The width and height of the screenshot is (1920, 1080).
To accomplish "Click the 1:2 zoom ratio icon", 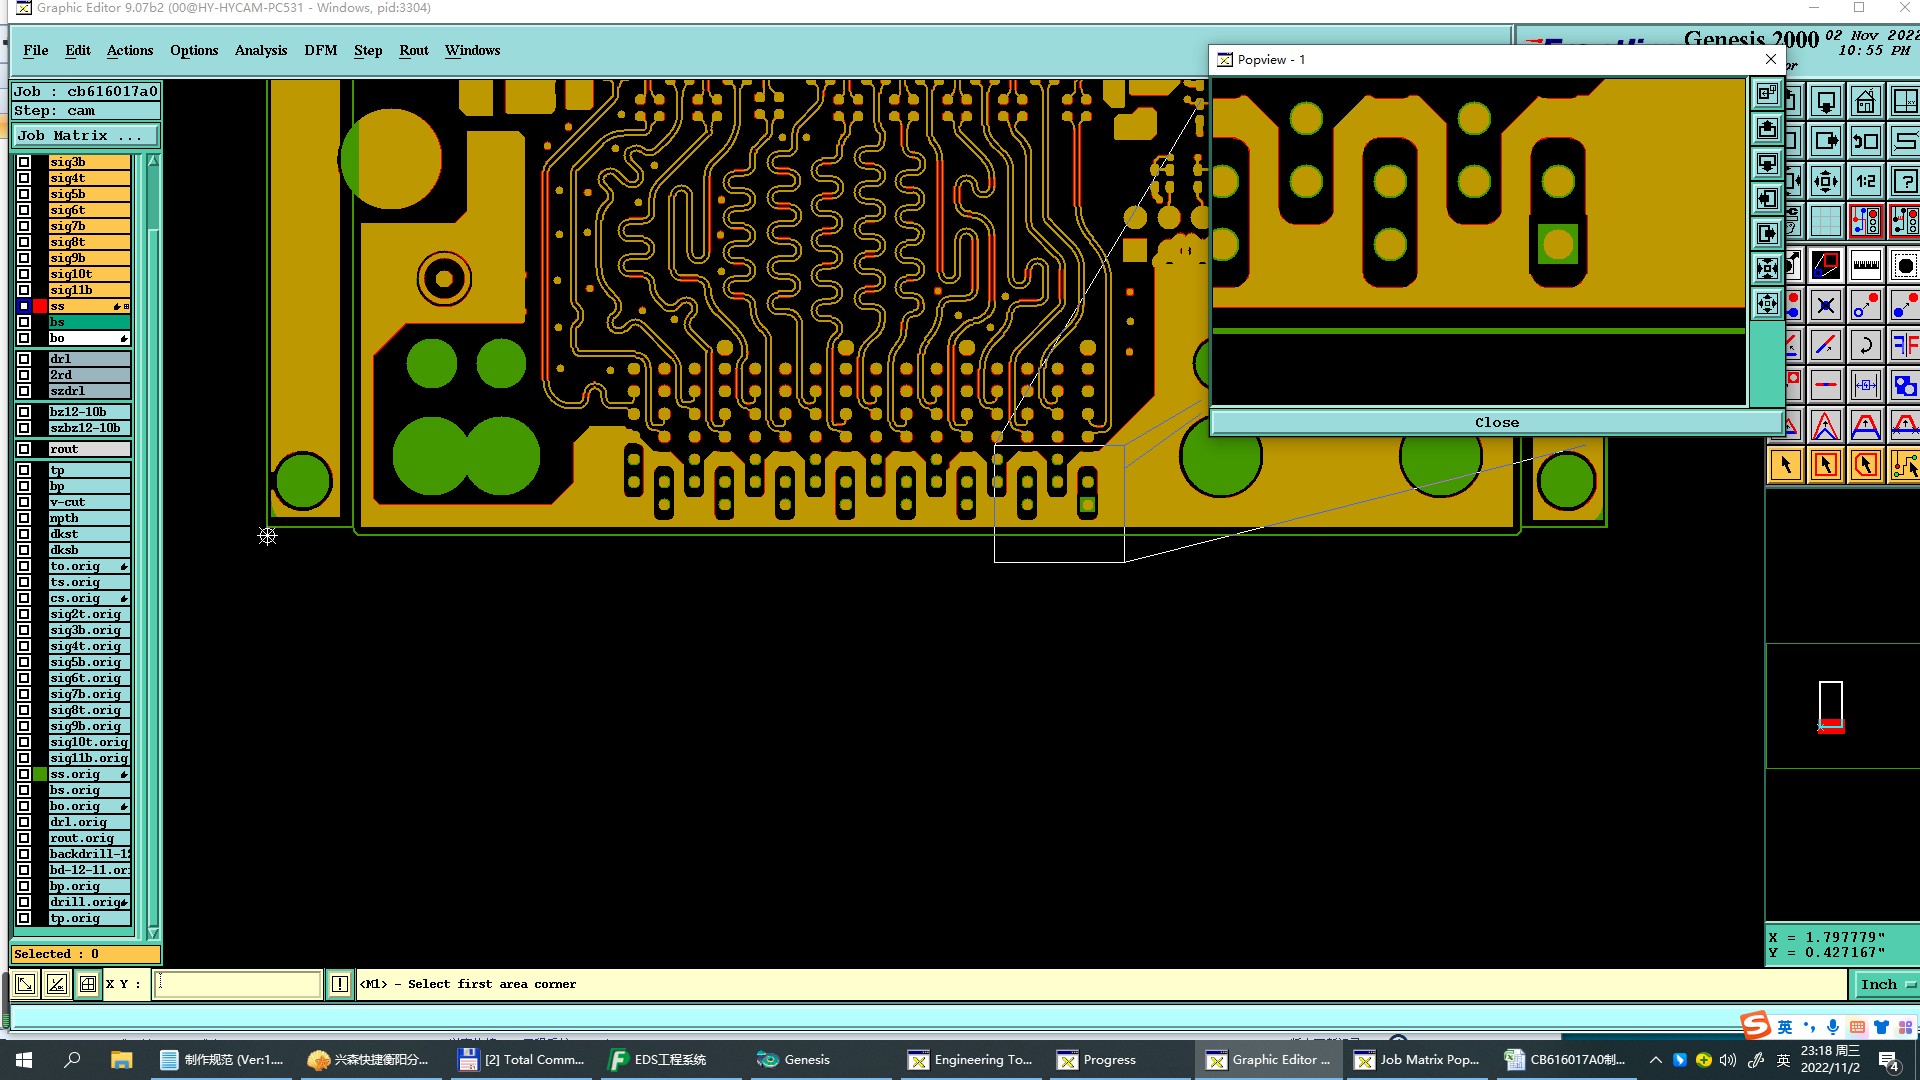I will pos(1865,181).
